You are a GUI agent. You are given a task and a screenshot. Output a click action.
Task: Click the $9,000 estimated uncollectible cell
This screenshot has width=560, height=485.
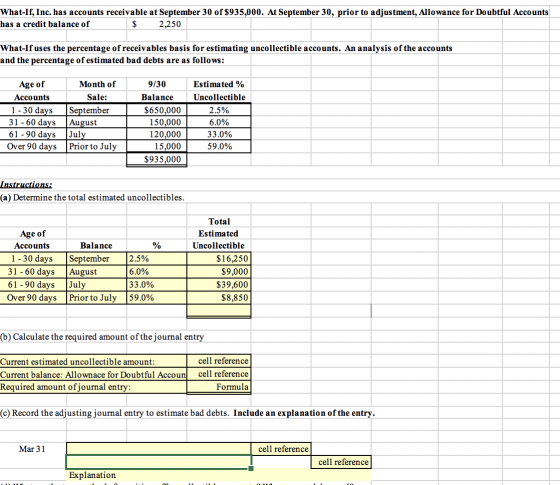pyautogui.click(x=219, y=272)
